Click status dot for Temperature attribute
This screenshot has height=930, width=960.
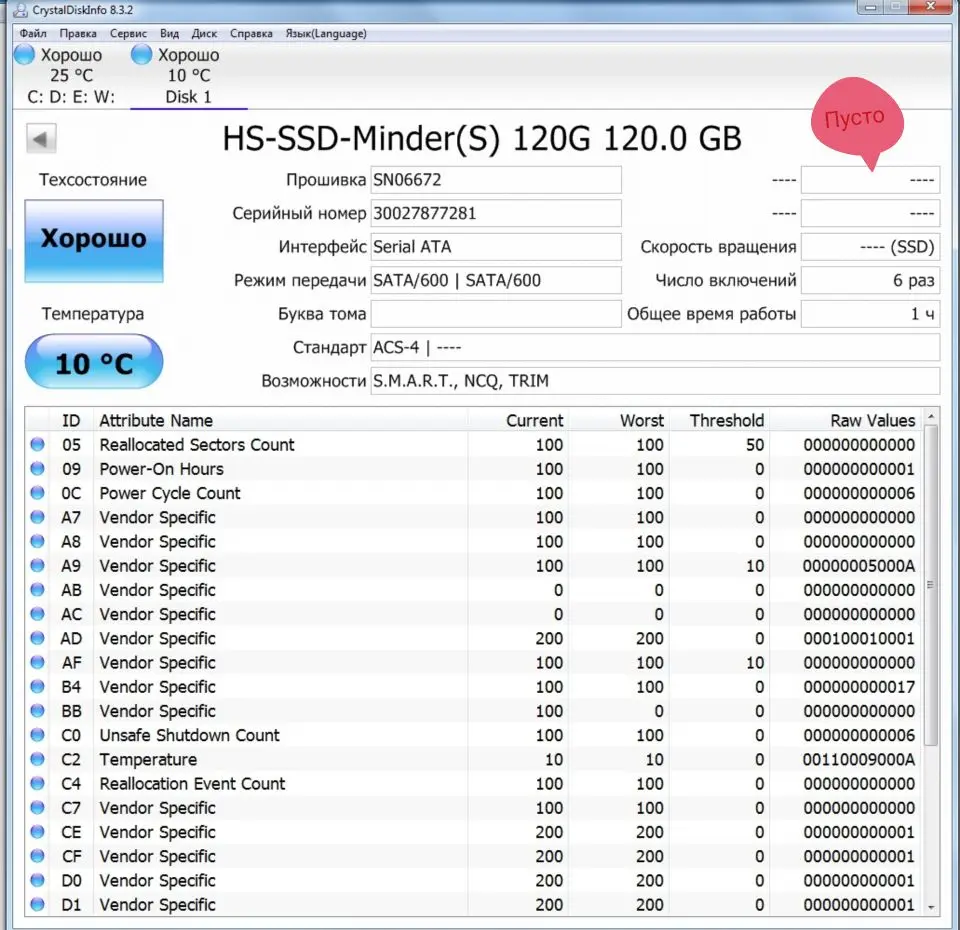pos(37,759)
